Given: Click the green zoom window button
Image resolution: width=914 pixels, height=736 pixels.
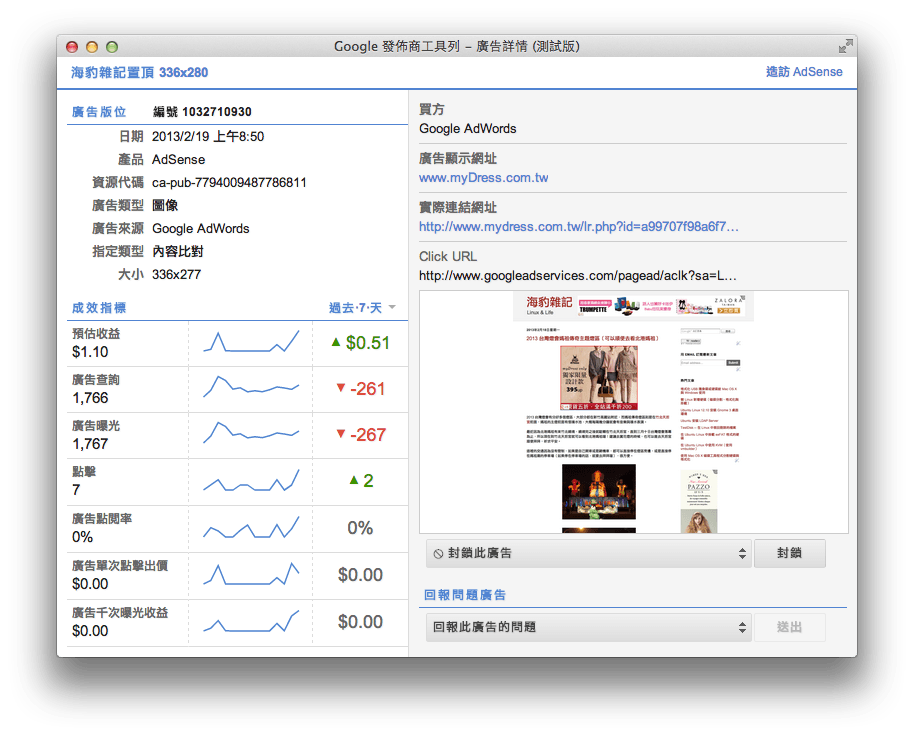Looking at the screenshot, I should click(x=112, y=46).
